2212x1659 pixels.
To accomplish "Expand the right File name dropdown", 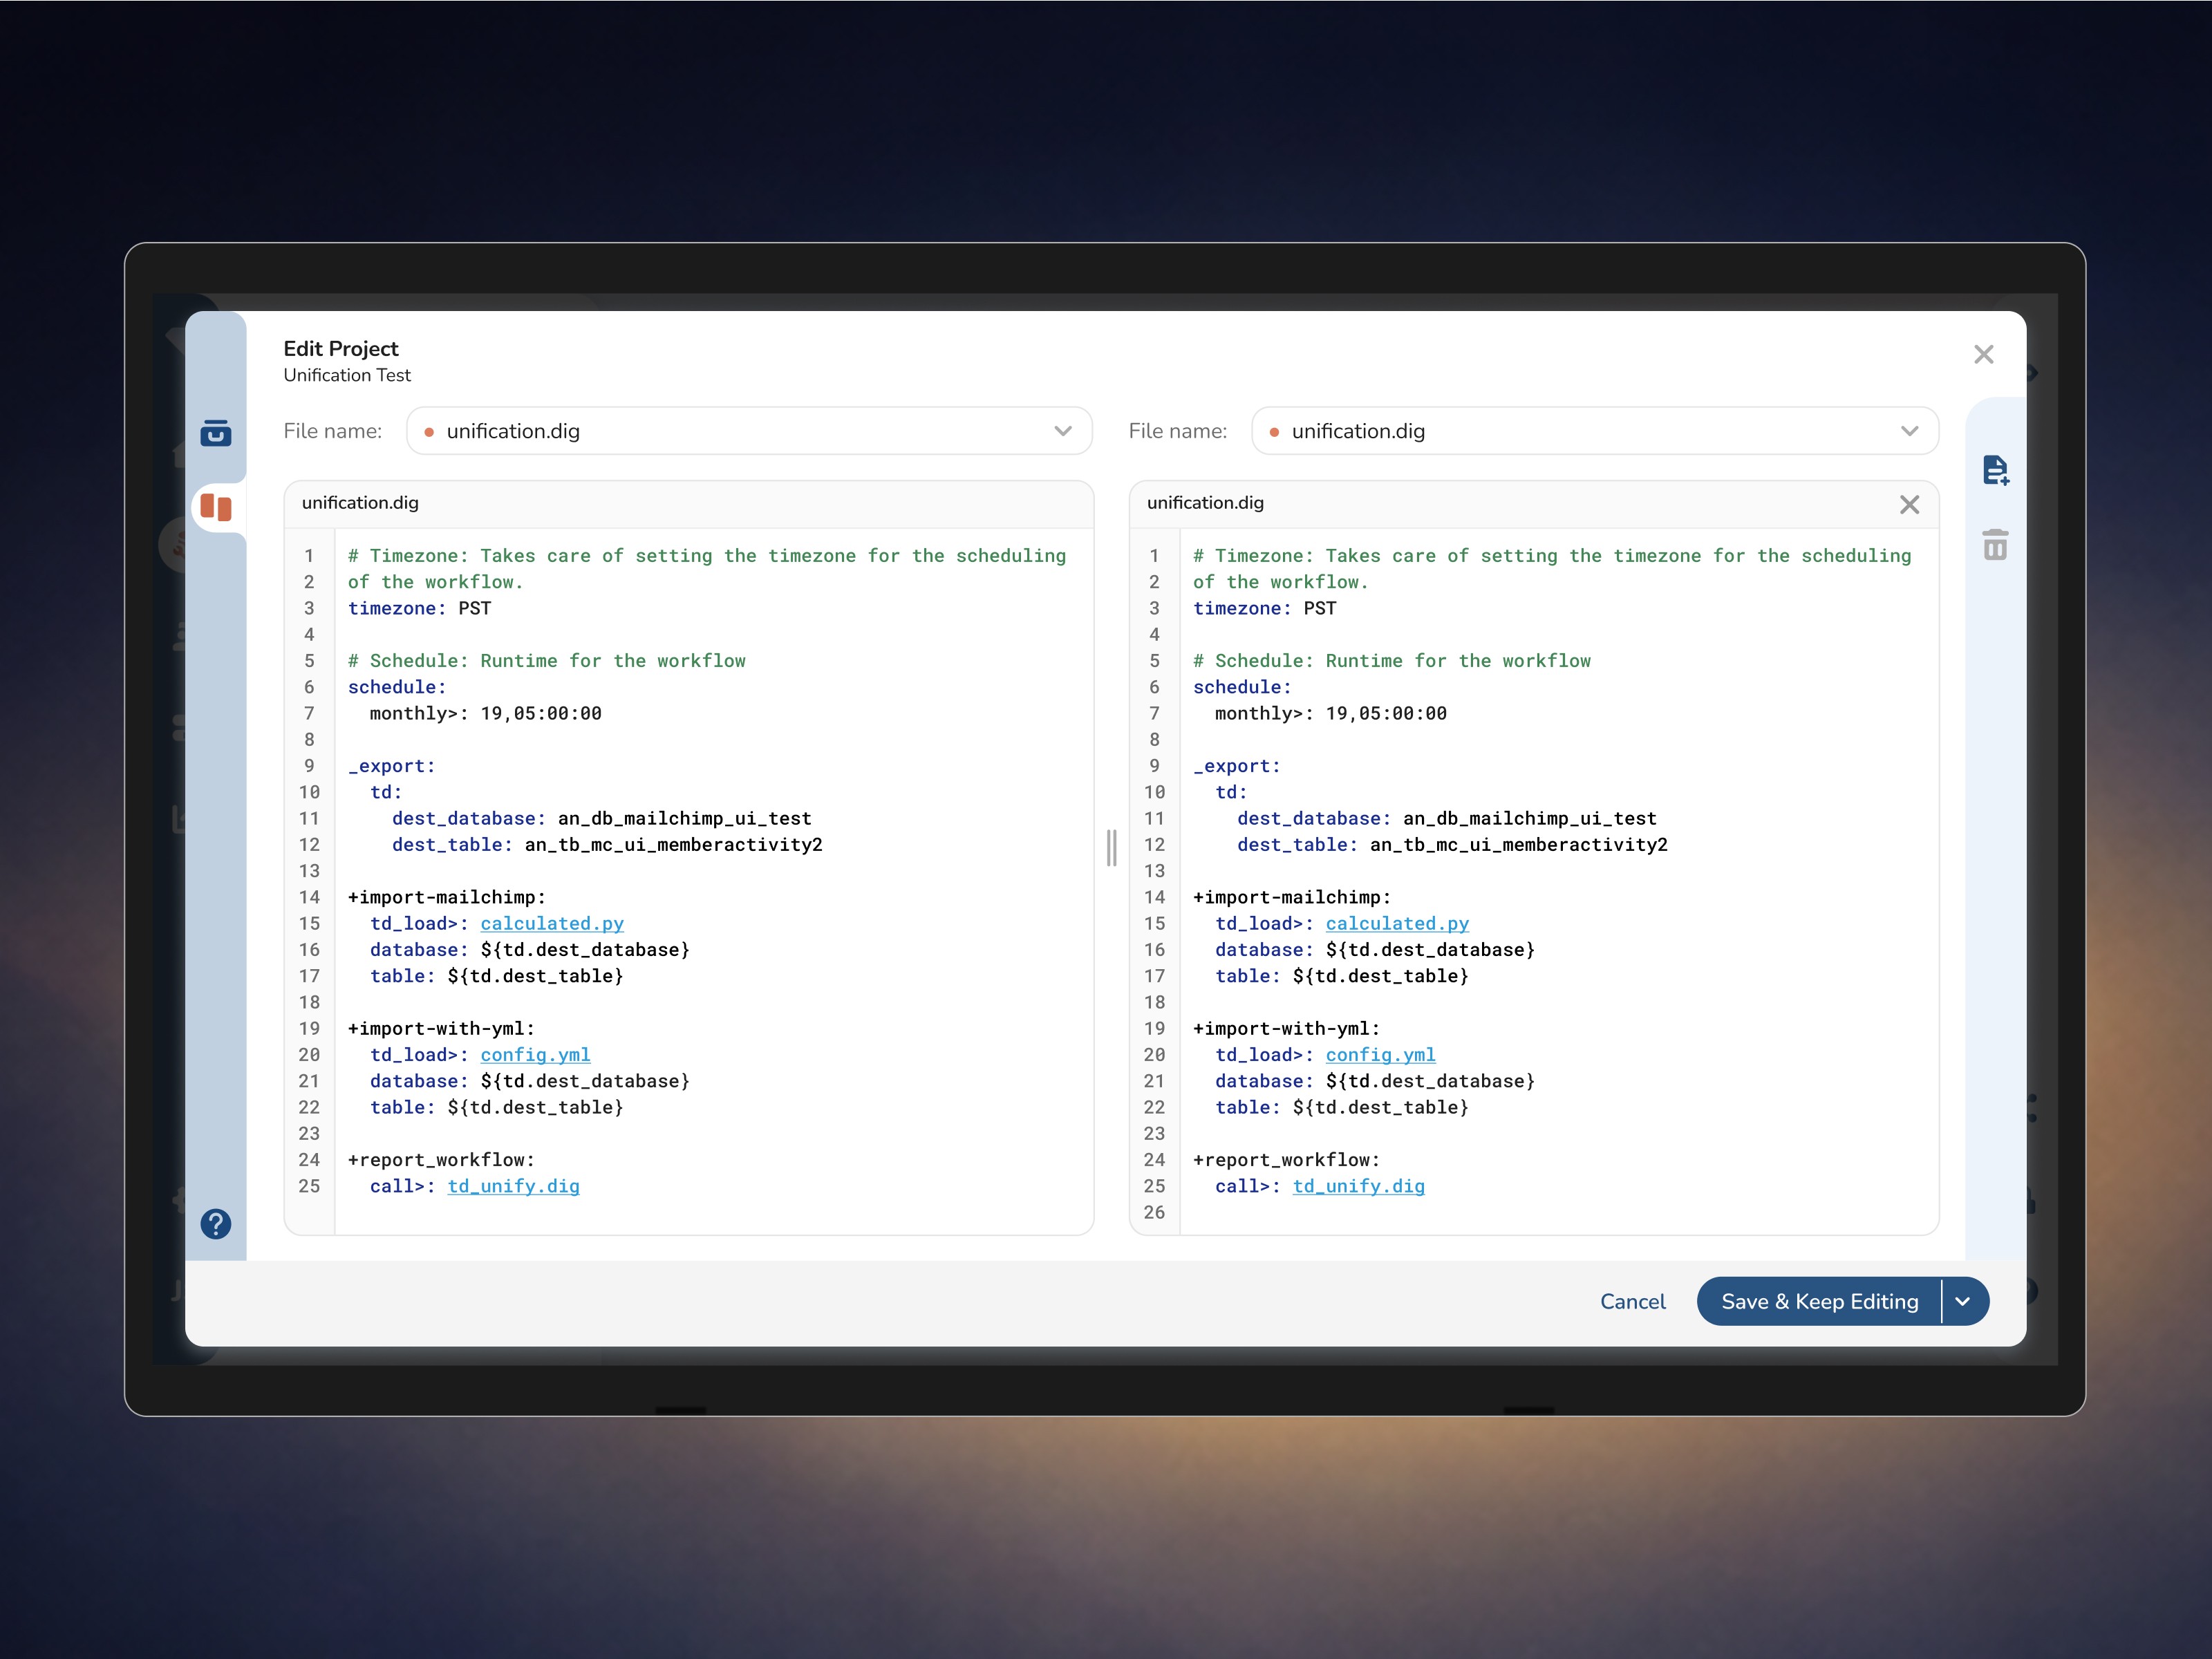I will 1909,431.
